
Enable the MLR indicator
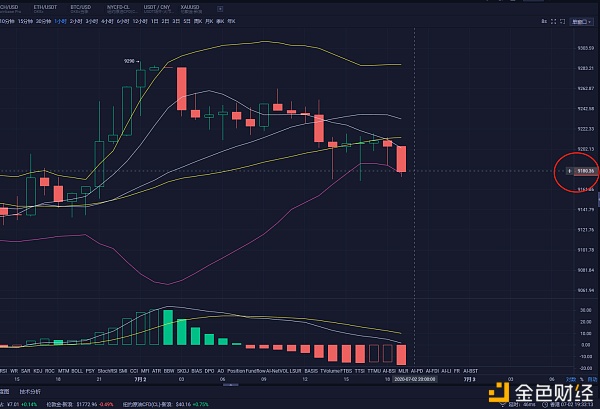point(403,371)
